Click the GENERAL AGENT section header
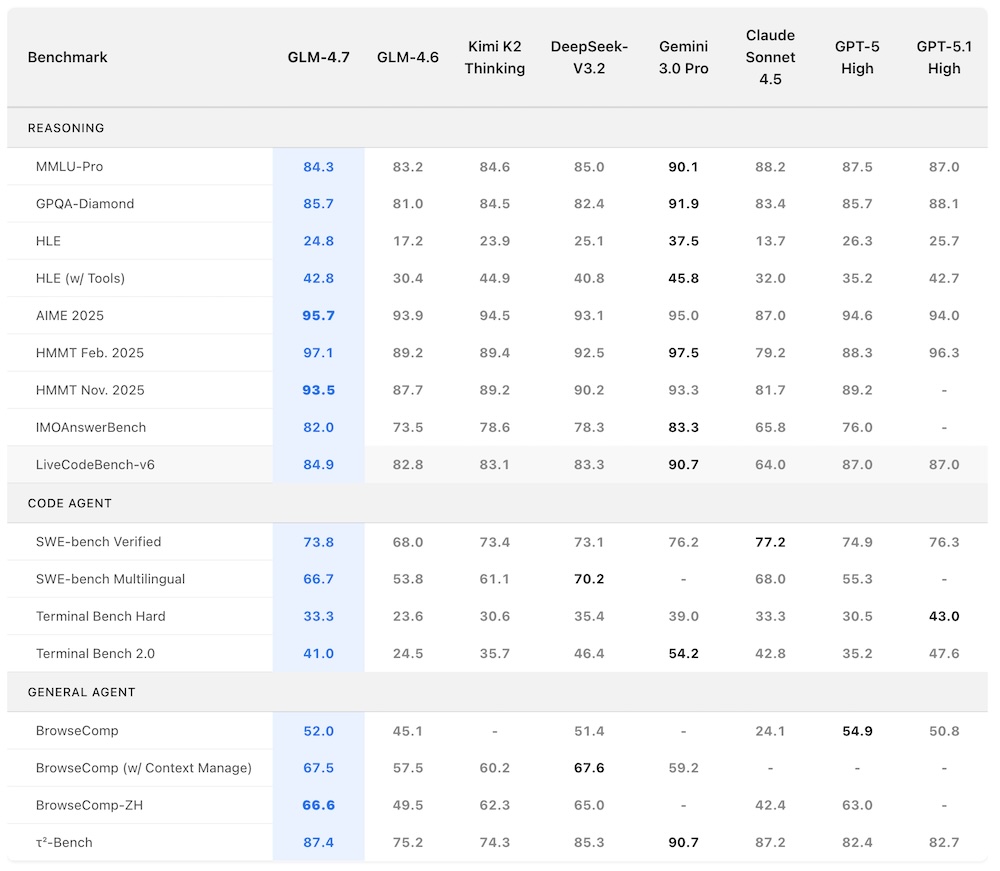1000x871 pixels. tap(82, 692)
